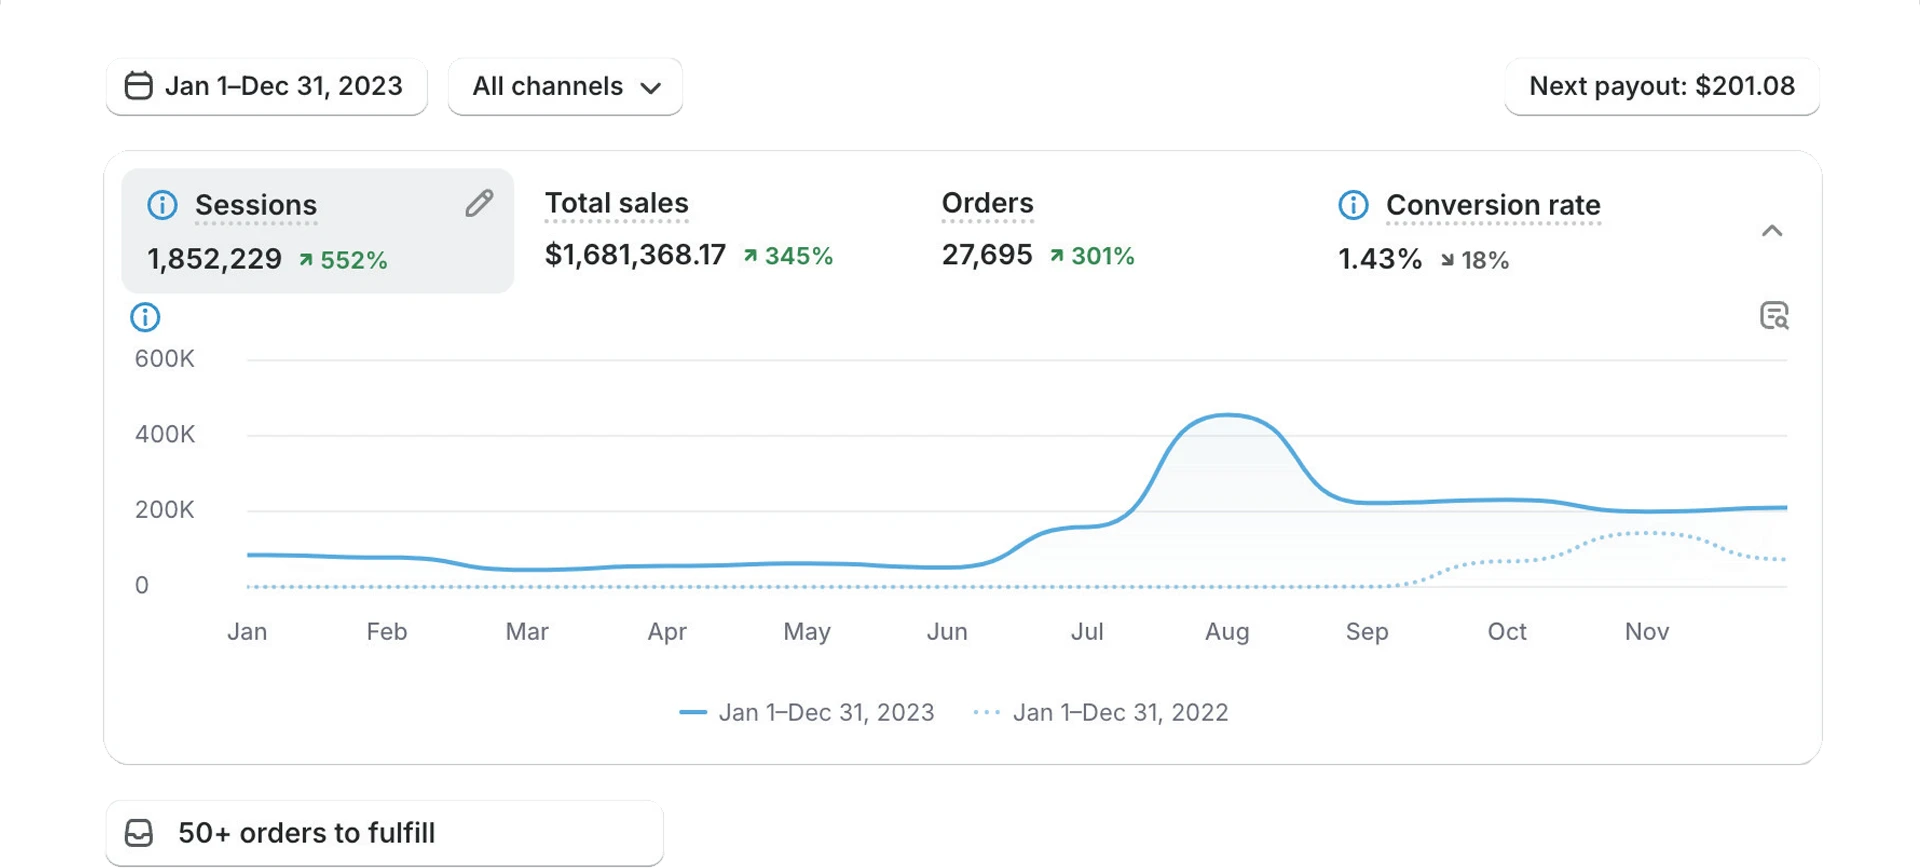Screen dimensions: 1920x868
Task: Select the Conversion rate metric tab
Action: tap(1470, 232)
